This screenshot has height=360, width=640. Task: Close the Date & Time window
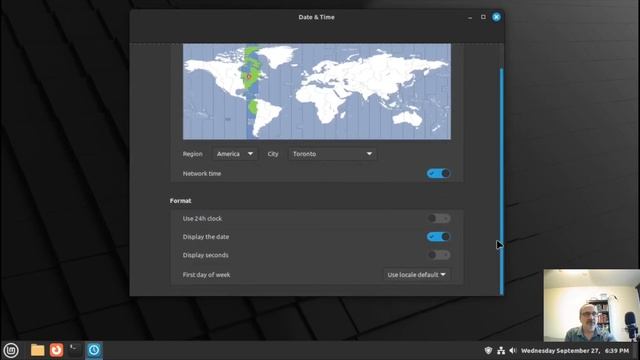496,17
